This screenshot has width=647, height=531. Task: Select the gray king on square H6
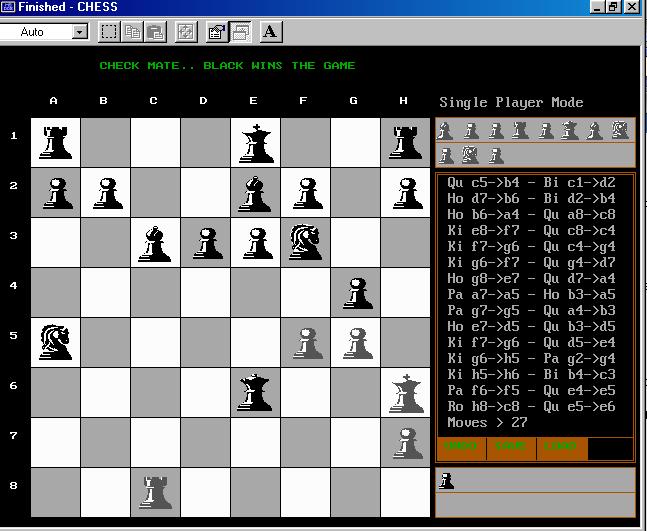(406, 394)
